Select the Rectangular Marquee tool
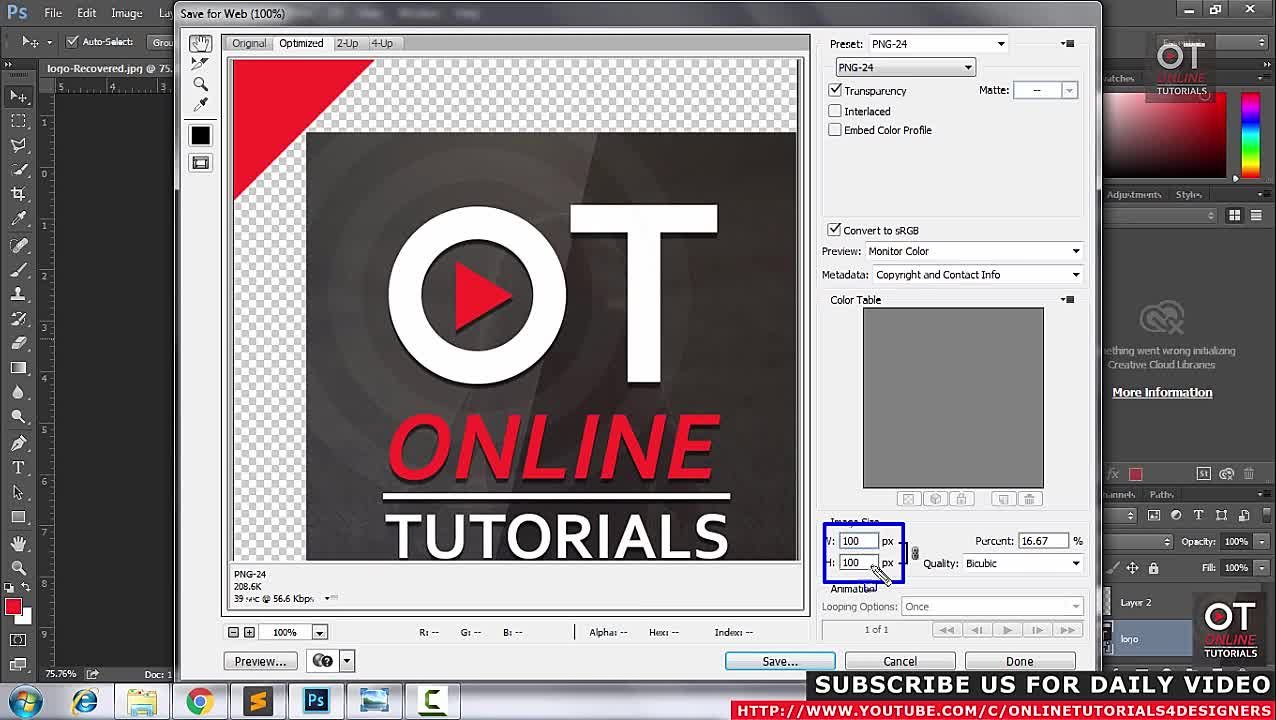Screen dimensions: 1276x720 pyautogui.click(x=19, y=121)
